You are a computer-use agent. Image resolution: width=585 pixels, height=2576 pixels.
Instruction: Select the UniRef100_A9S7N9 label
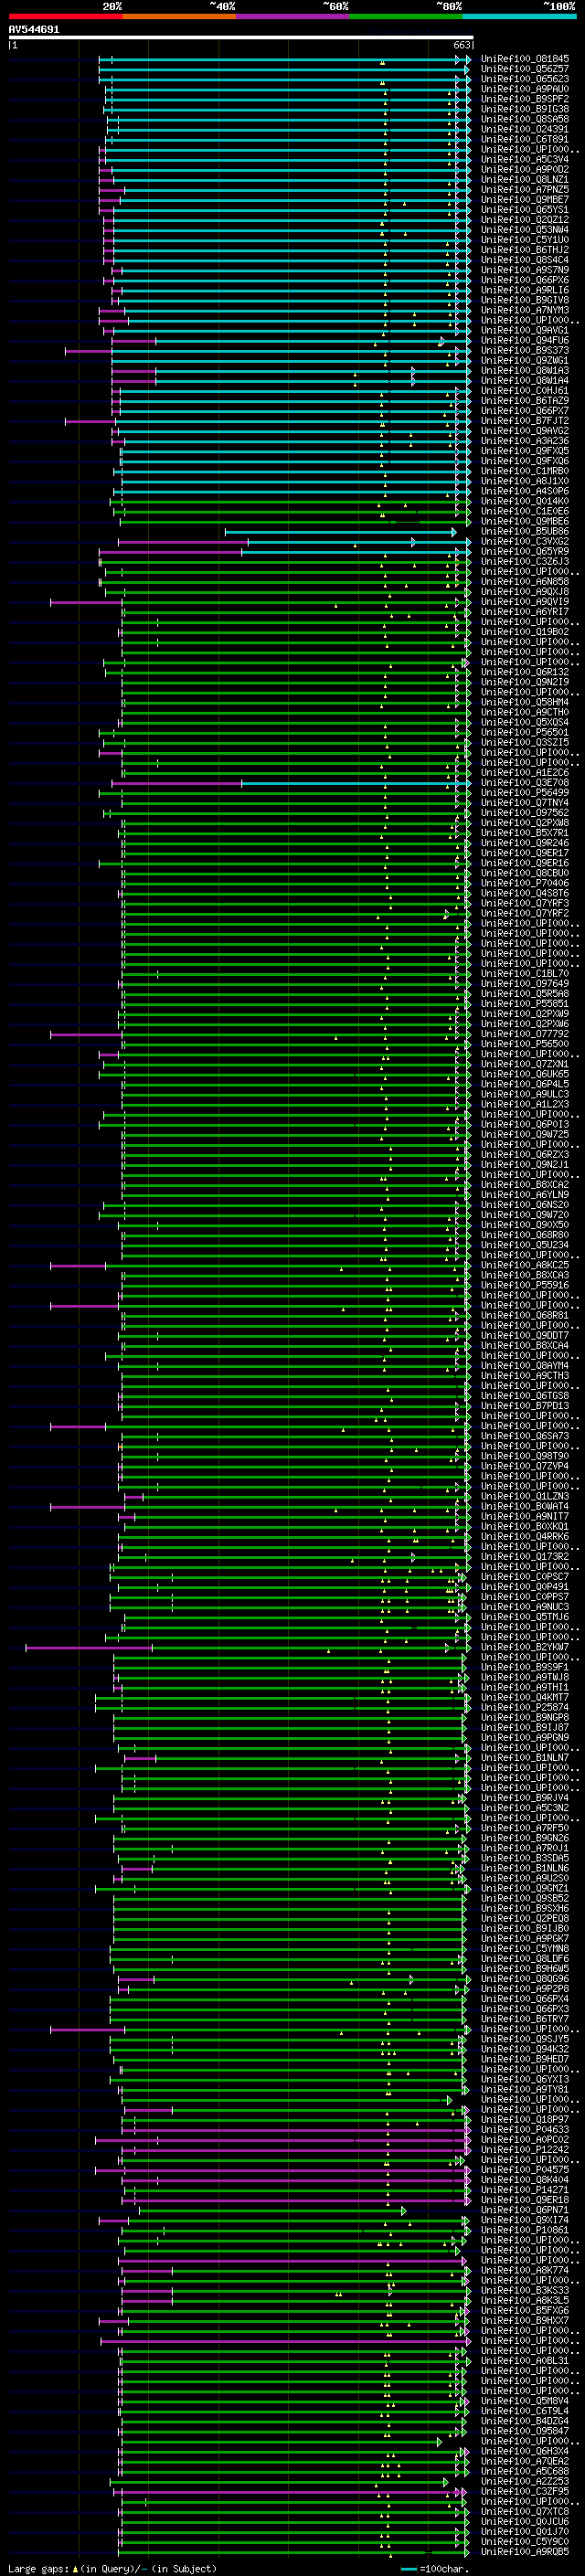[525, 270]
